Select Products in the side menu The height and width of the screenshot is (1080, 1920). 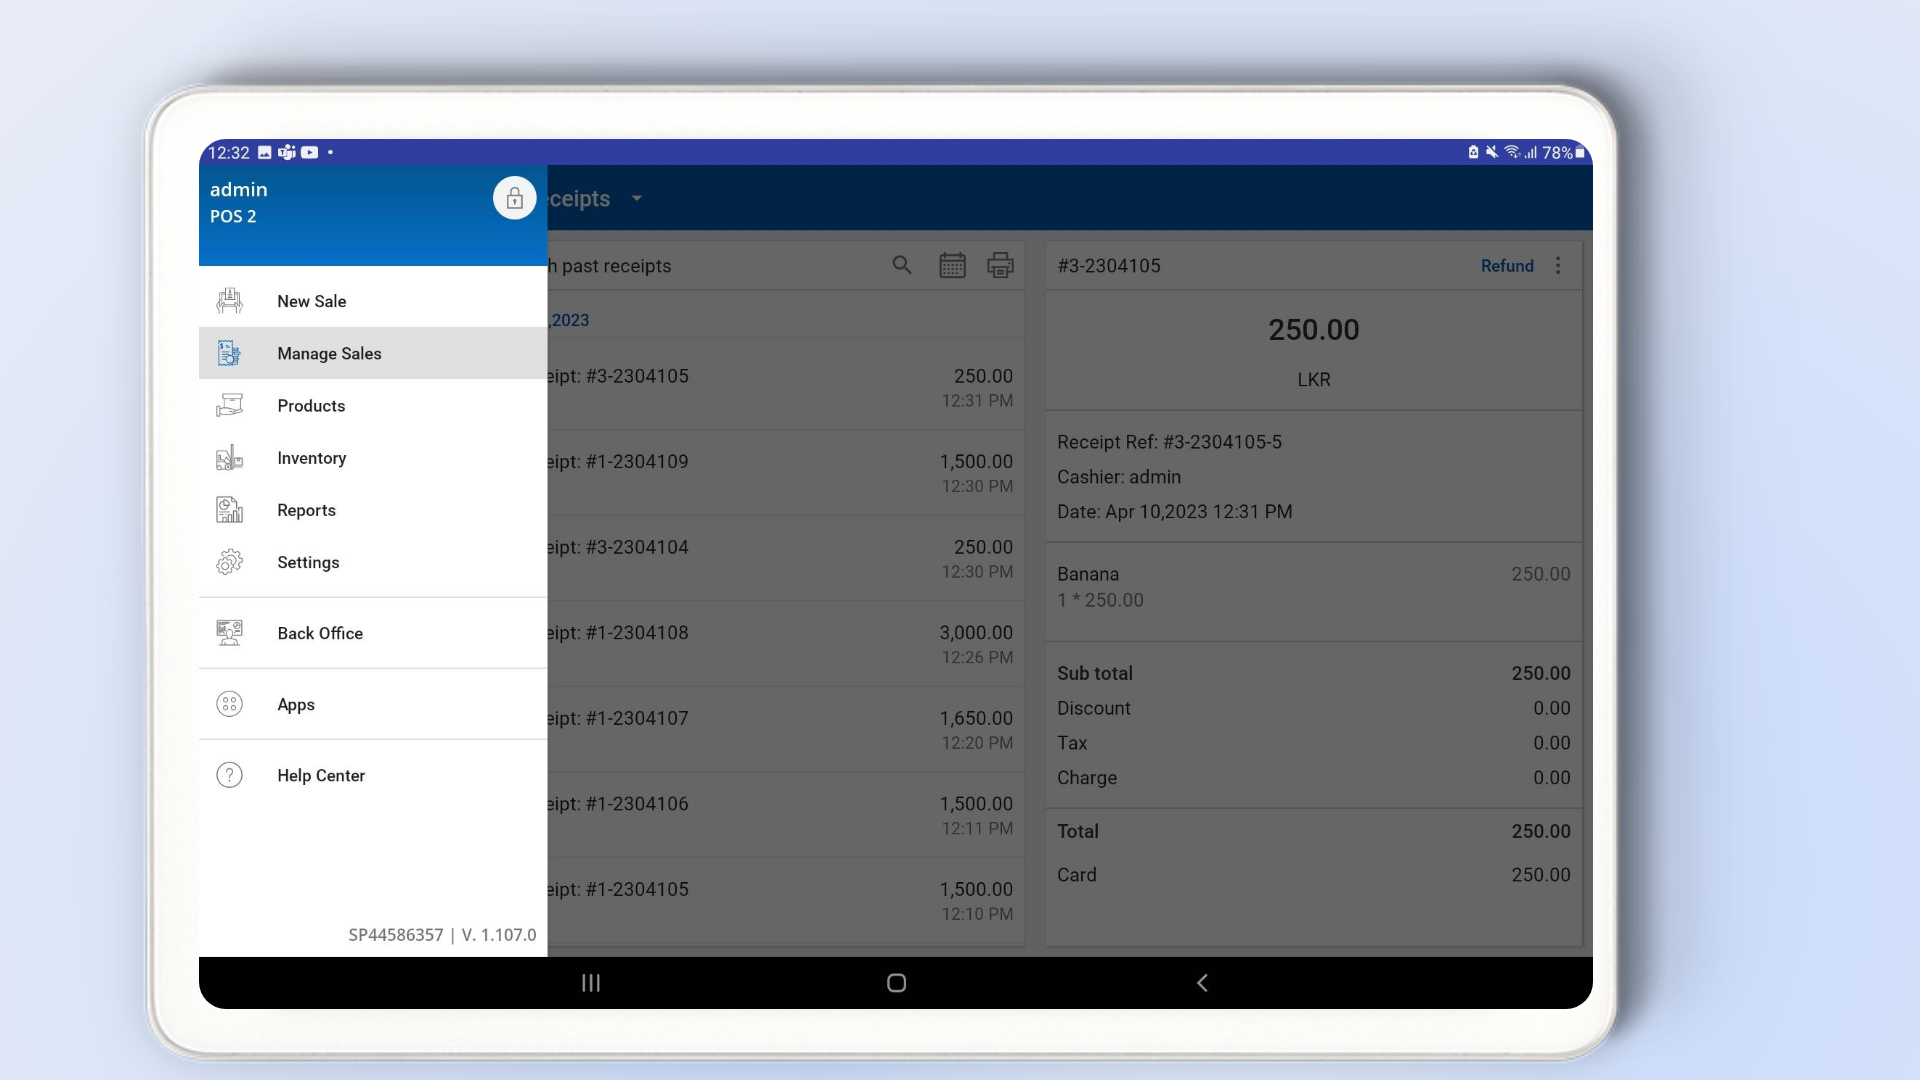click(x=311, y=406)
